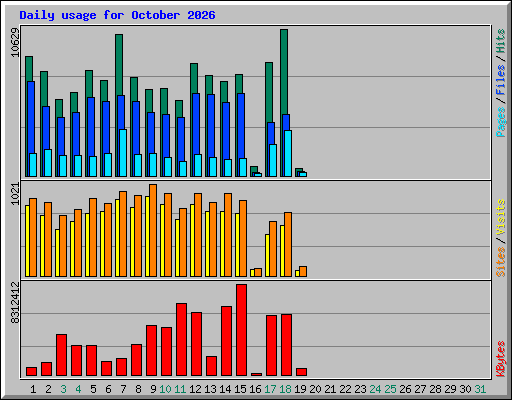Click the tallest orange sites bar for day 9
This screenshot has height=400, width=512.
pyautogui.click(x=153, y=230)
